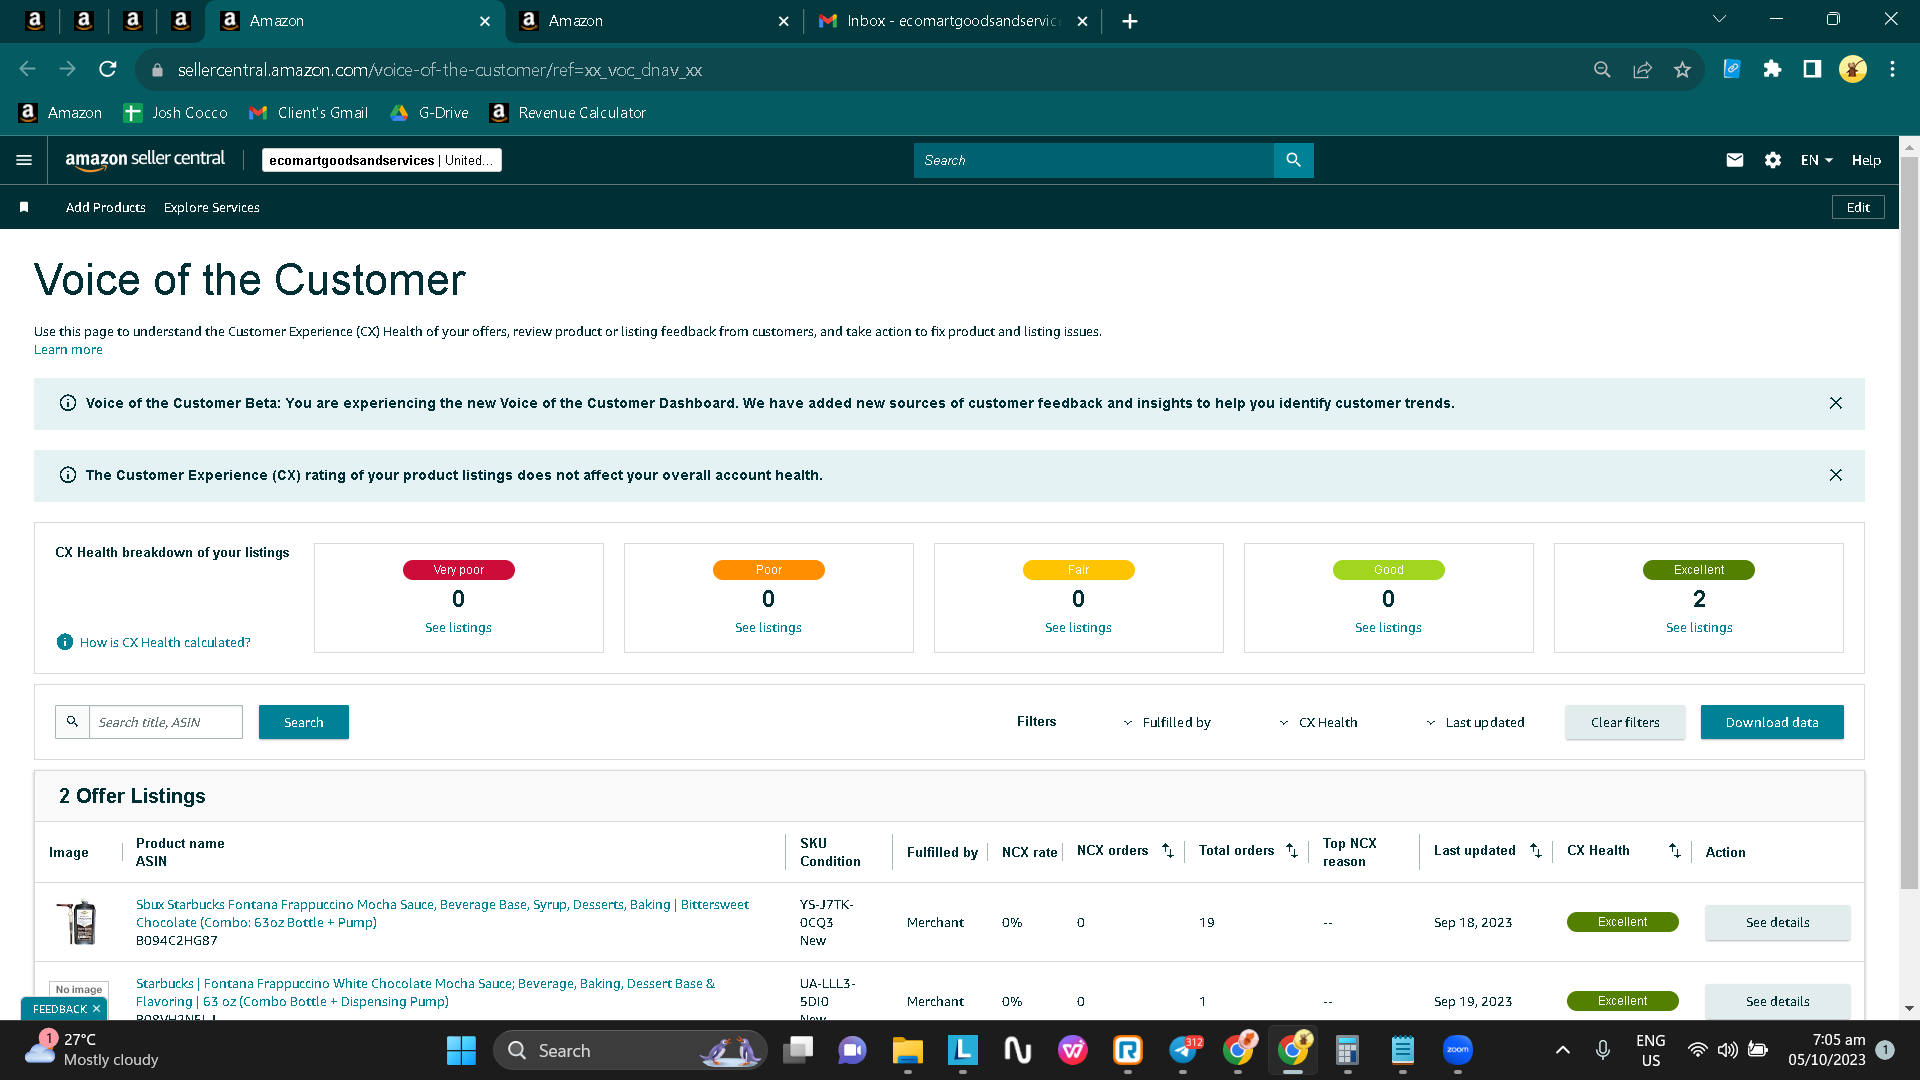Viewport: 1920px width, 1080px height.
Task: Sort the CX Health column
Action: (x=1675, y=850)
